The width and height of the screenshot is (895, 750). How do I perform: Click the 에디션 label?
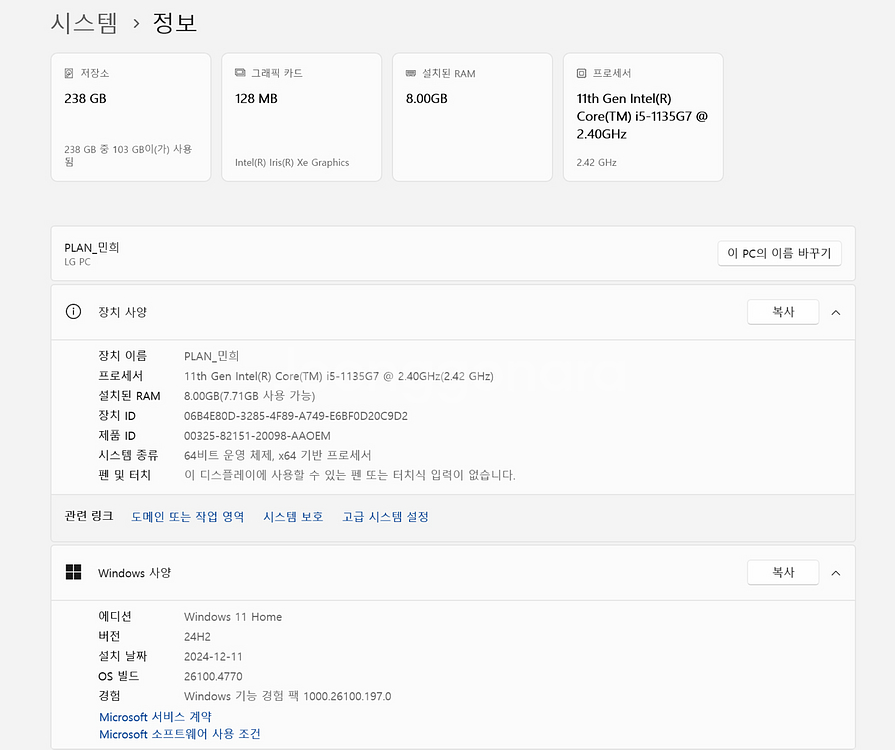[x=115, y=616]
